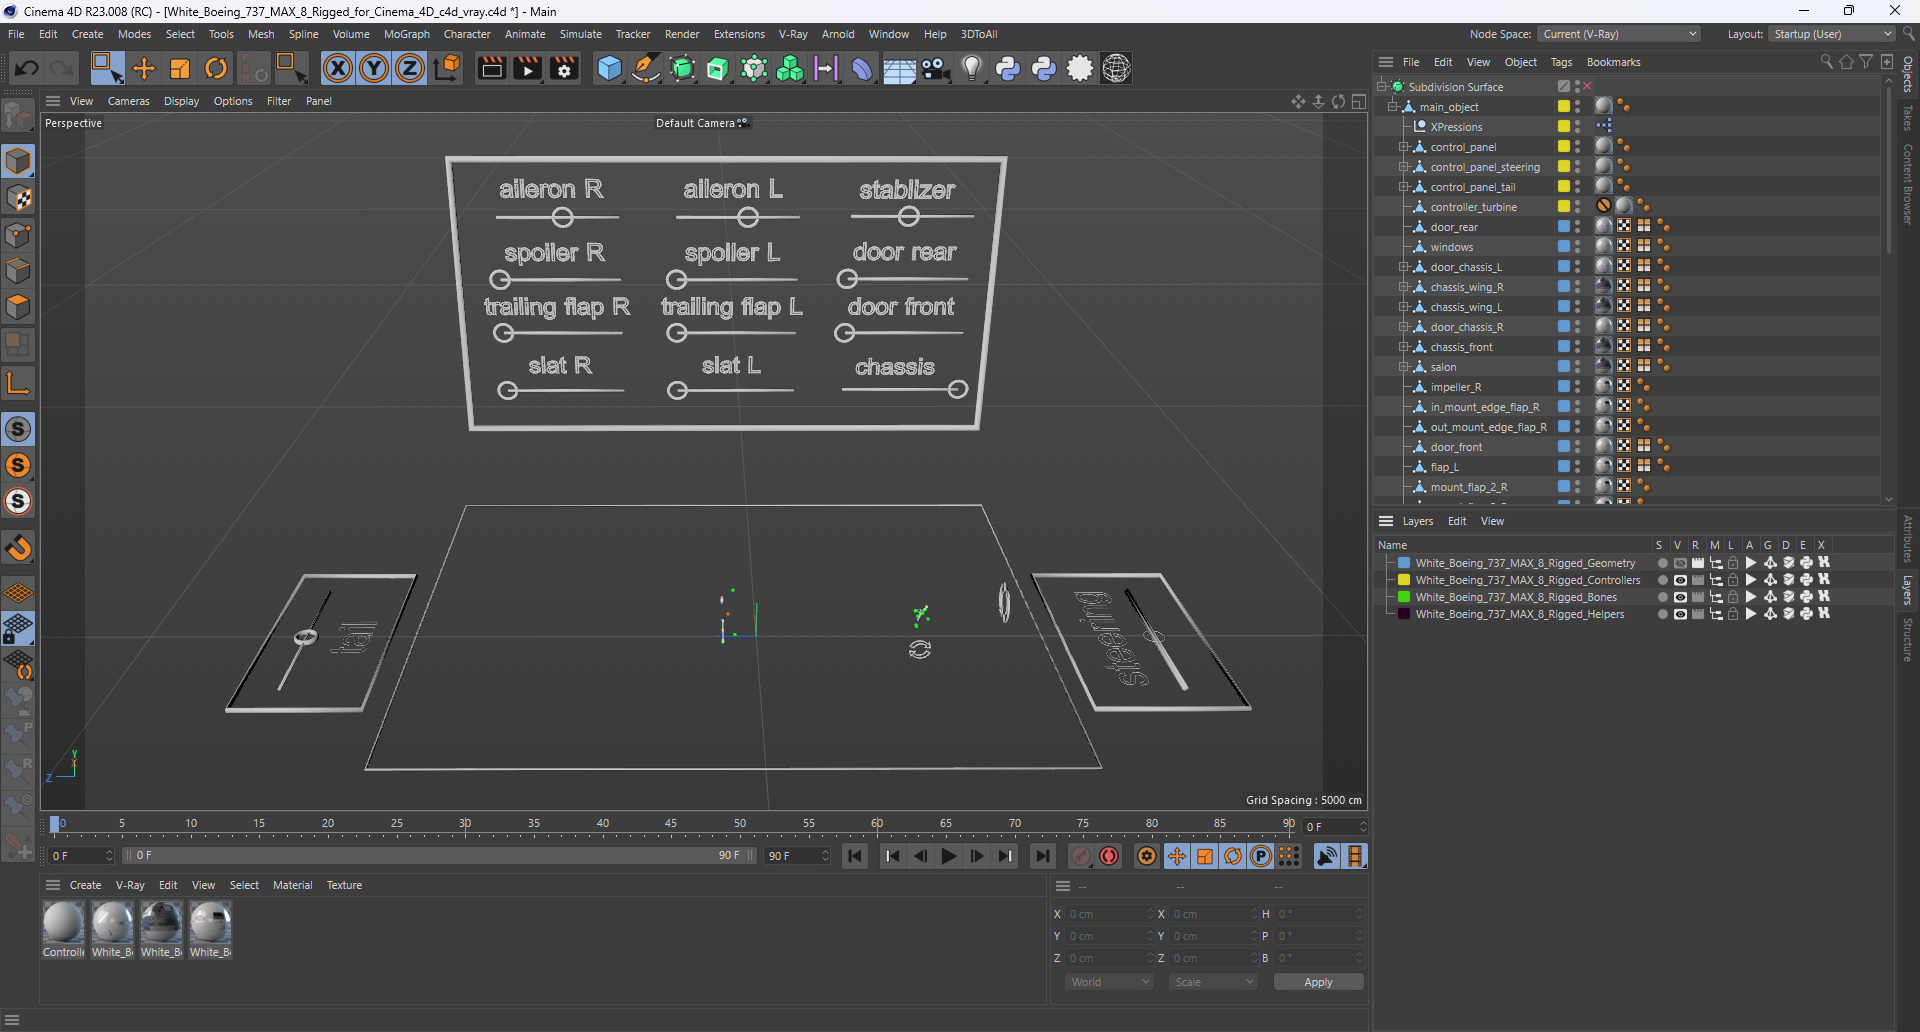
Task: Select the Controller material thumbnail
Action: pos(64,922)
